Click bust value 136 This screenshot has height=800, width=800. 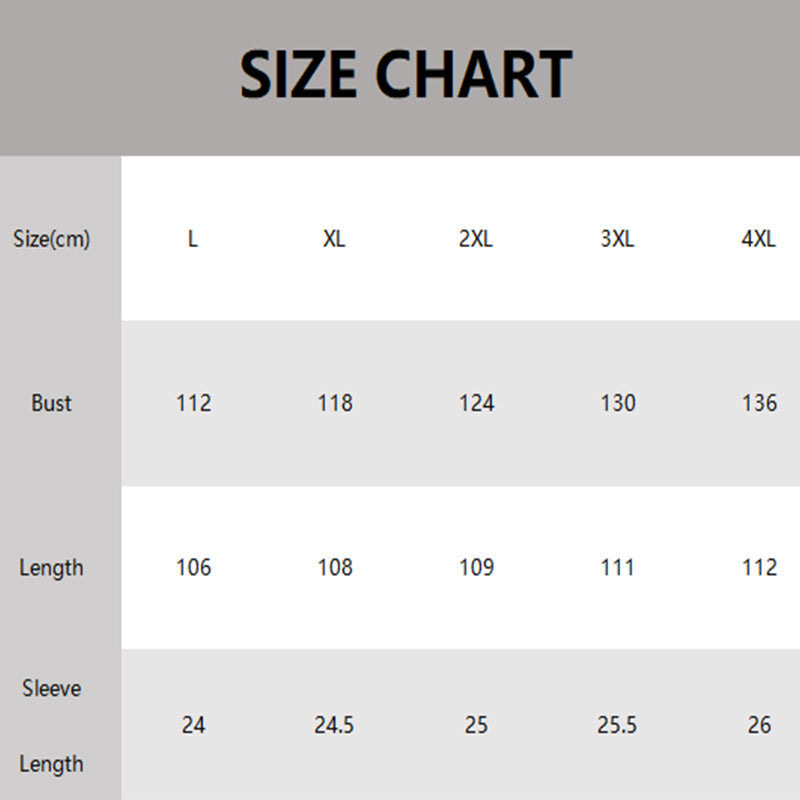759,403
